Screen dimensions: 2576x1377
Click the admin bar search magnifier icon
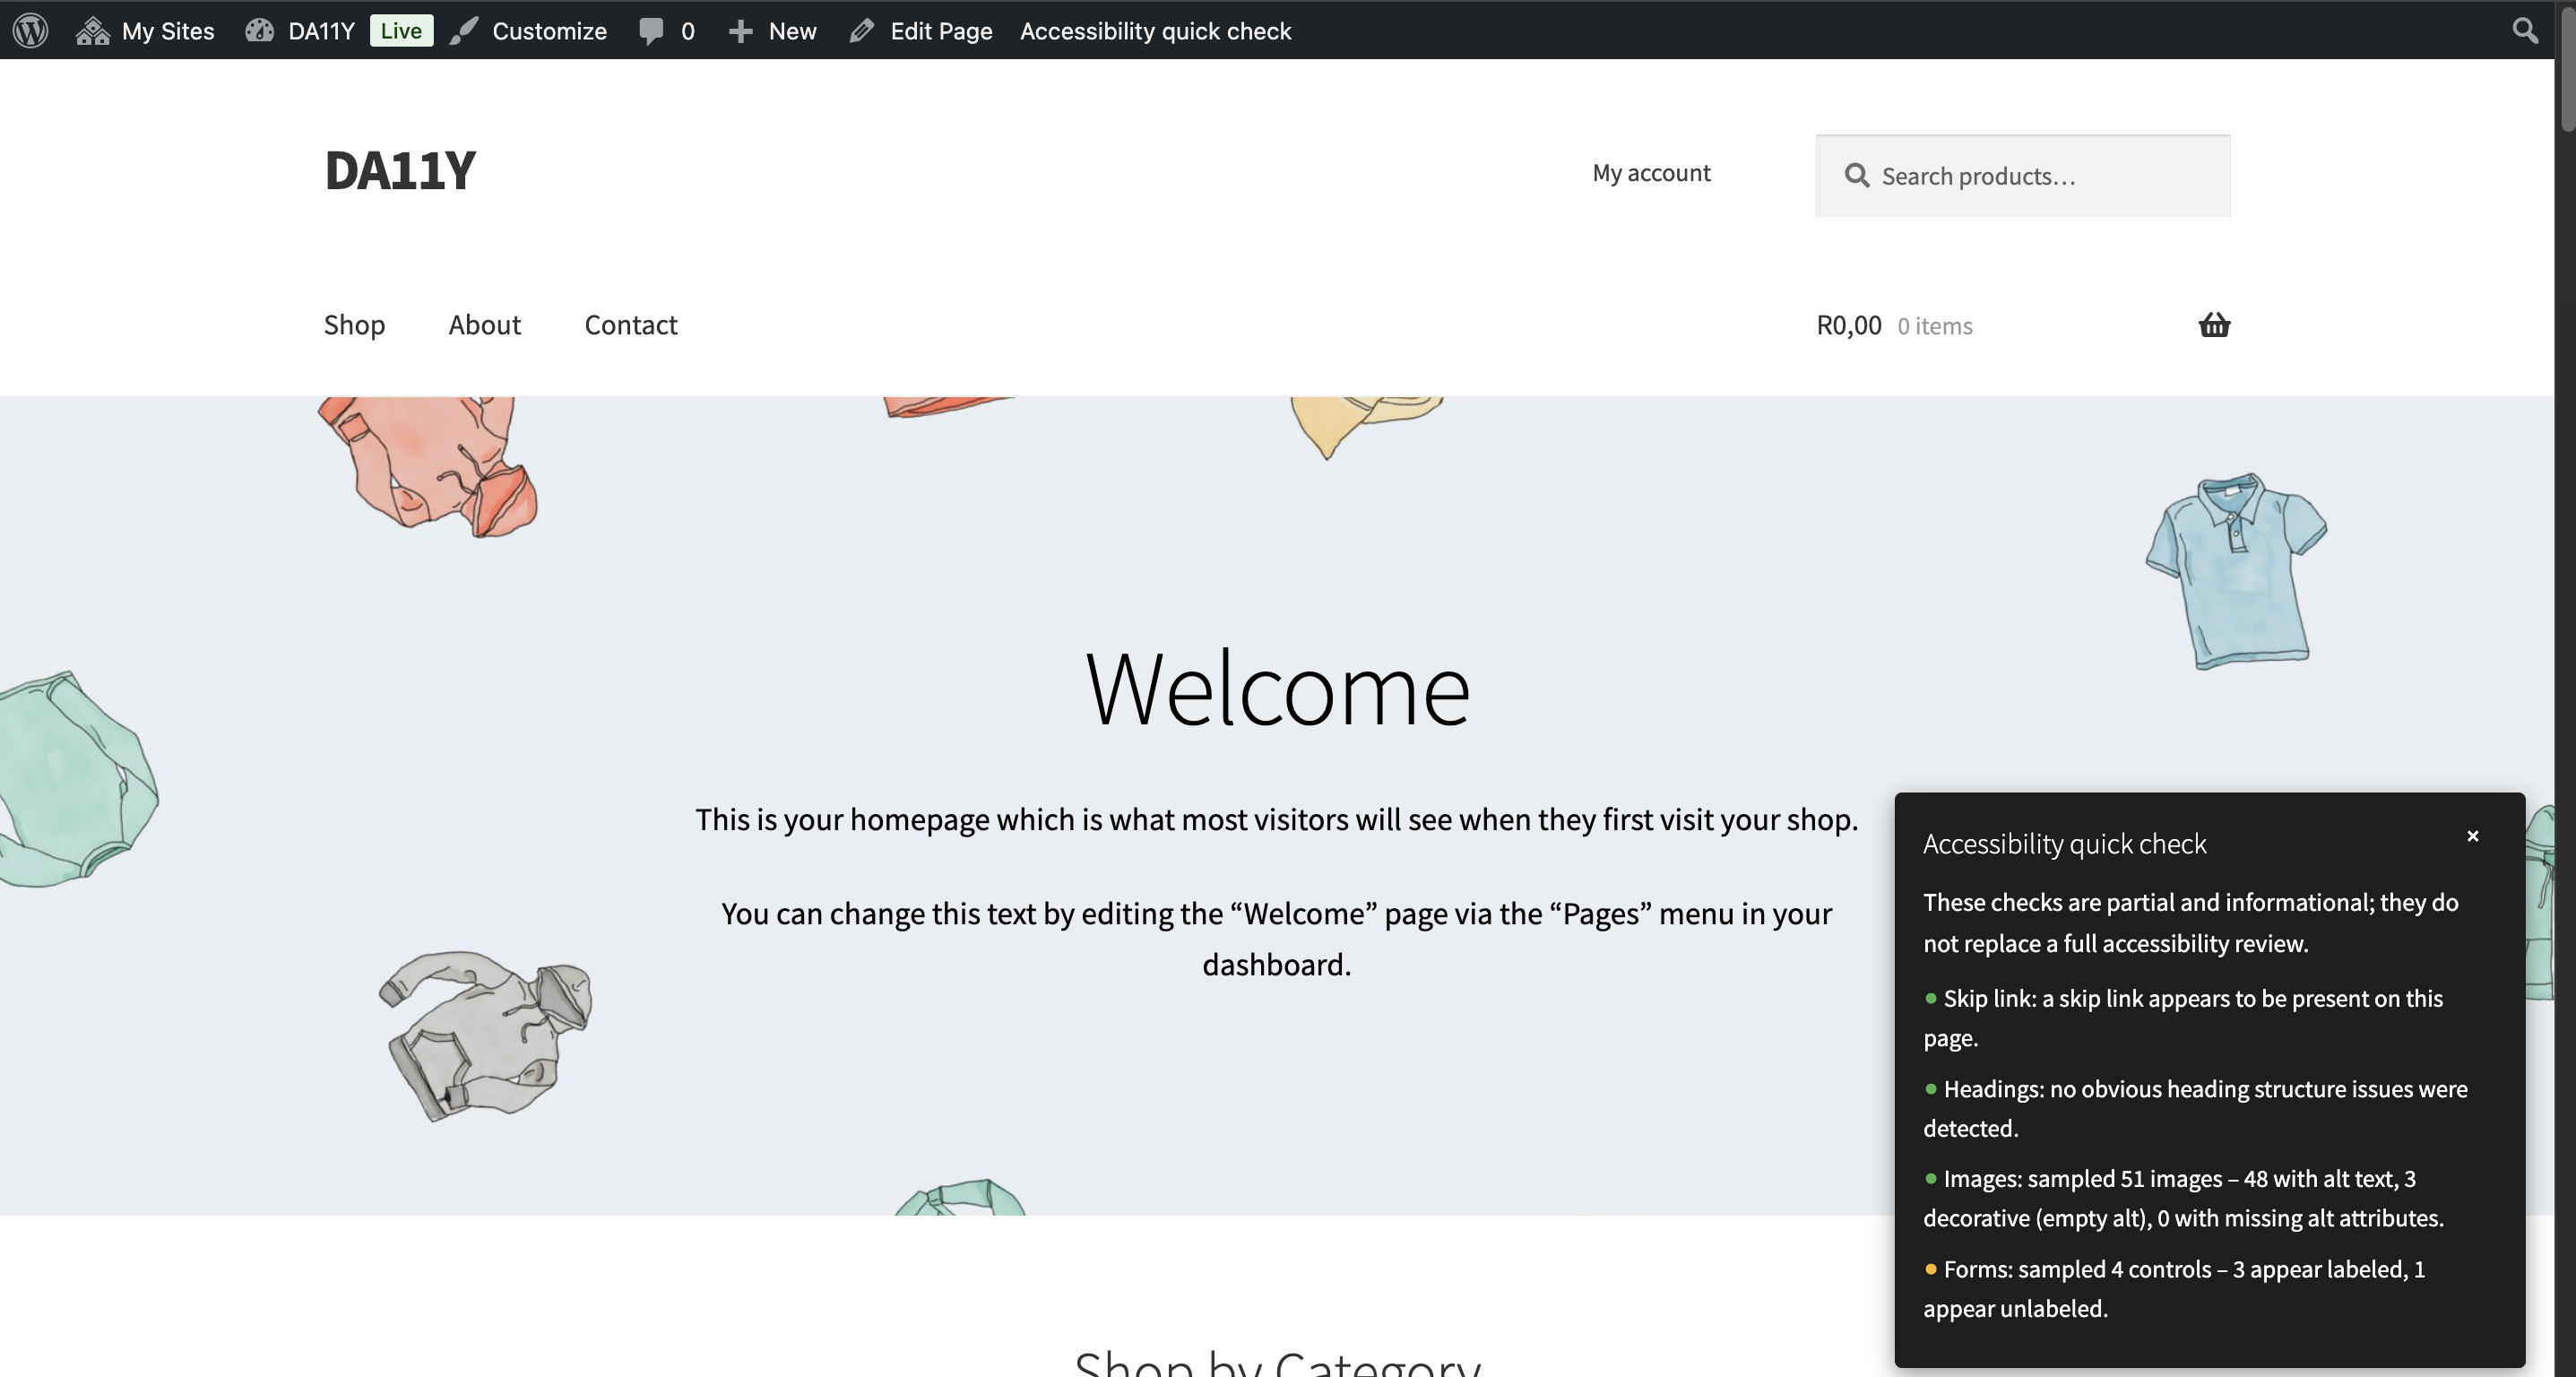pos(2524,30)
